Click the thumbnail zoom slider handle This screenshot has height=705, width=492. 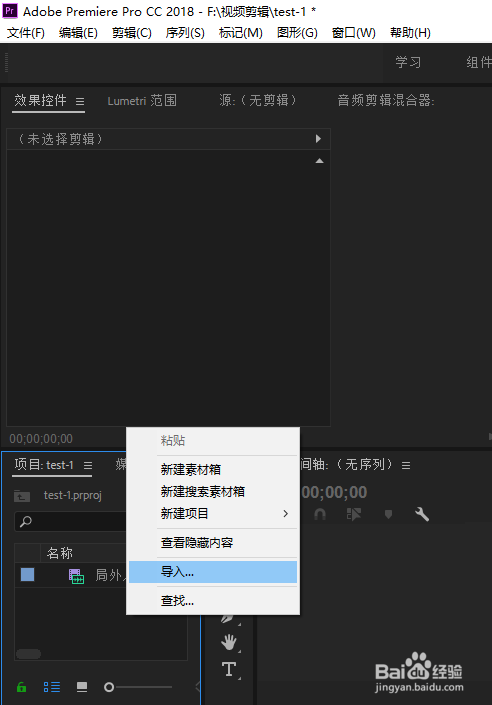(x=109, y=687)
